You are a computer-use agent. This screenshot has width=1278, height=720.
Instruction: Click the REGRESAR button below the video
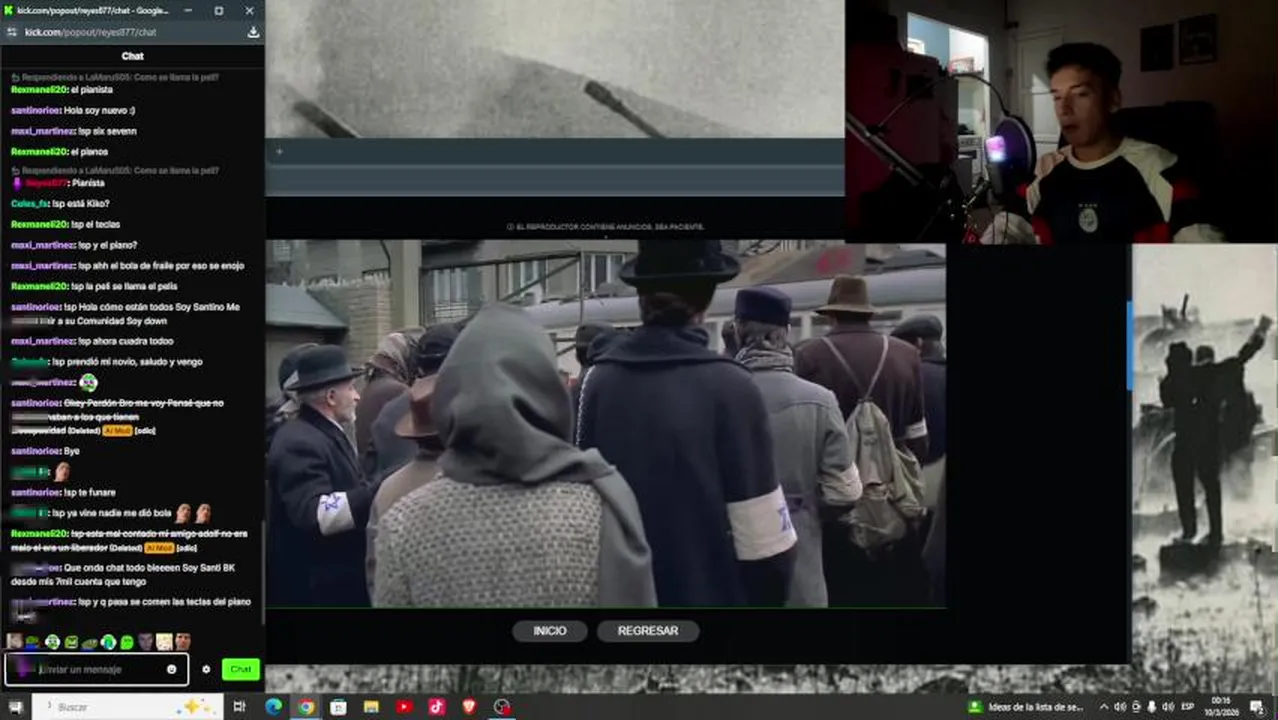(648, 631)
